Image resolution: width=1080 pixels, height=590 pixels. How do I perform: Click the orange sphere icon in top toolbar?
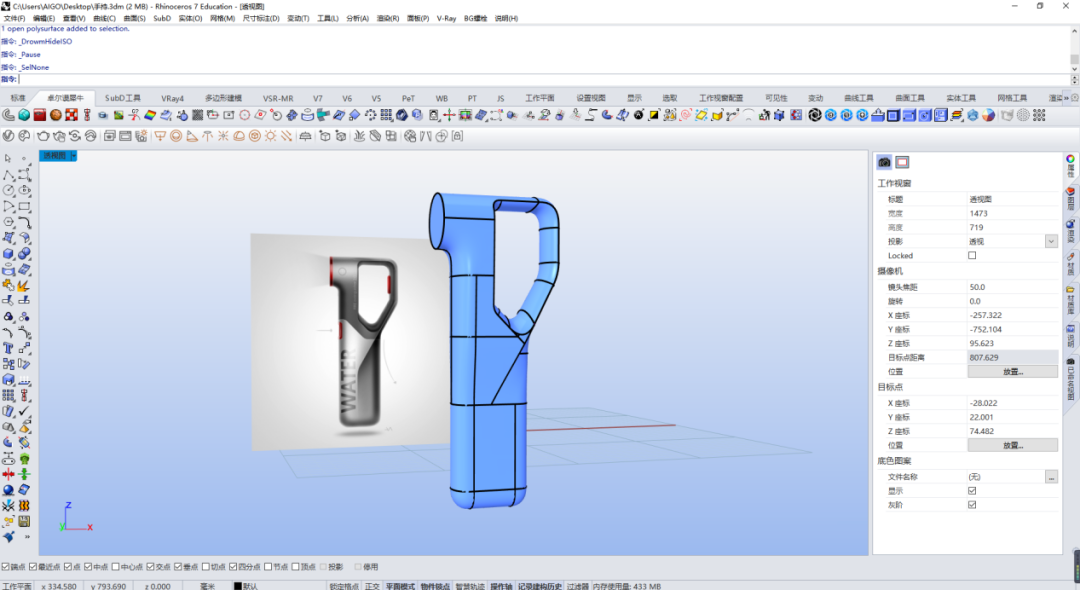[56, 115]
